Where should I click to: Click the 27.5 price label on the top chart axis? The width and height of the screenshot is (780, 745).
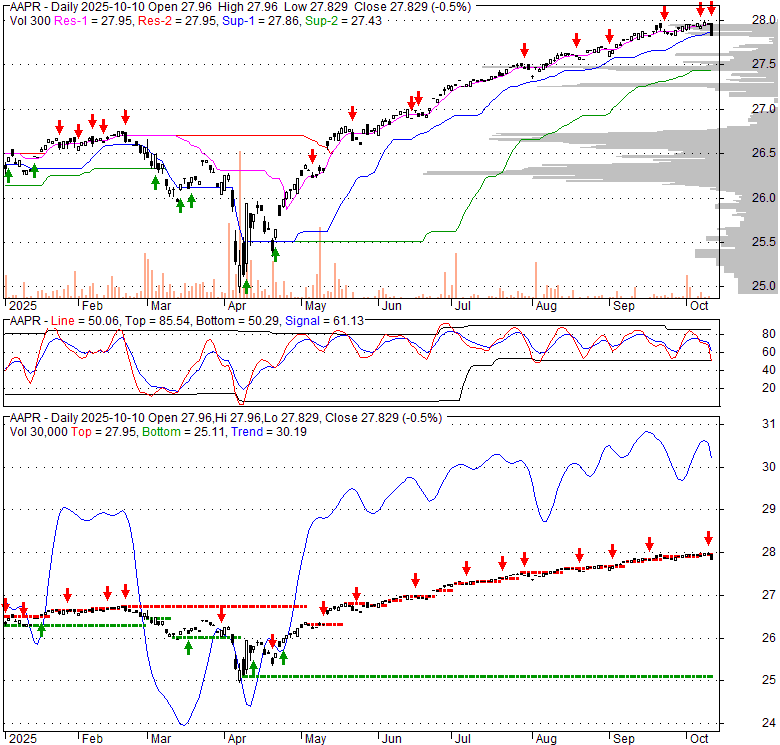point(763,64)
